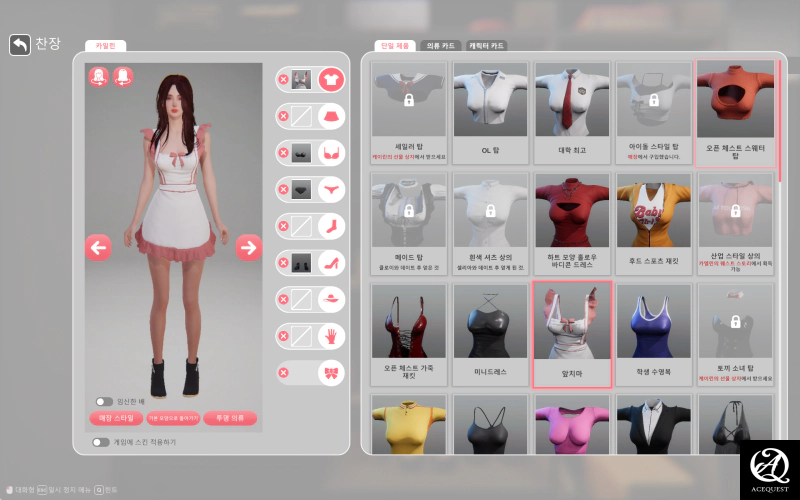The height and width of the screenshot is (500, 800).
Task: Click the back arrow next to 찬장
Action: [20, 44]
